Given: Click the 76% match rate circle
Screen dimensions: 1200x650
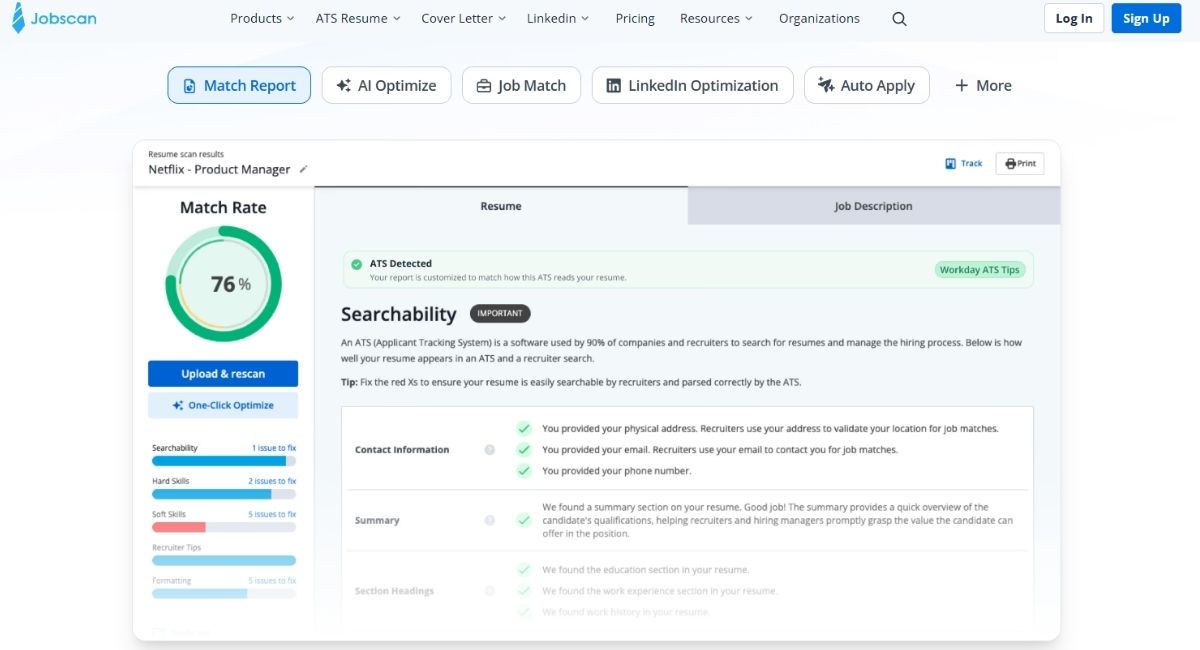Looking at the screenshot, I should pos(223,284).
